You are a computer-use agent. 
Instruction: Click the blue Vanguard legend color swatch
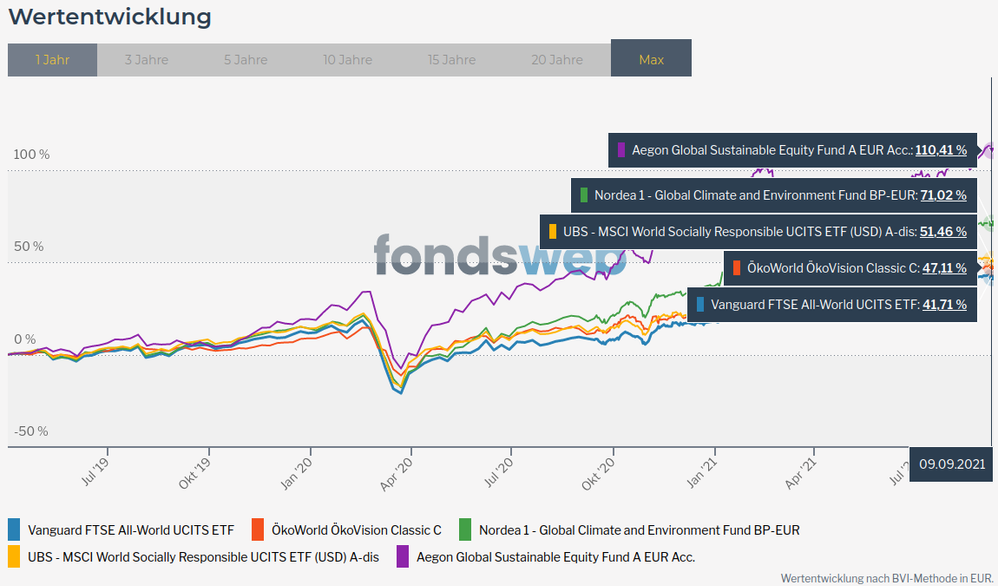(14, 530)
